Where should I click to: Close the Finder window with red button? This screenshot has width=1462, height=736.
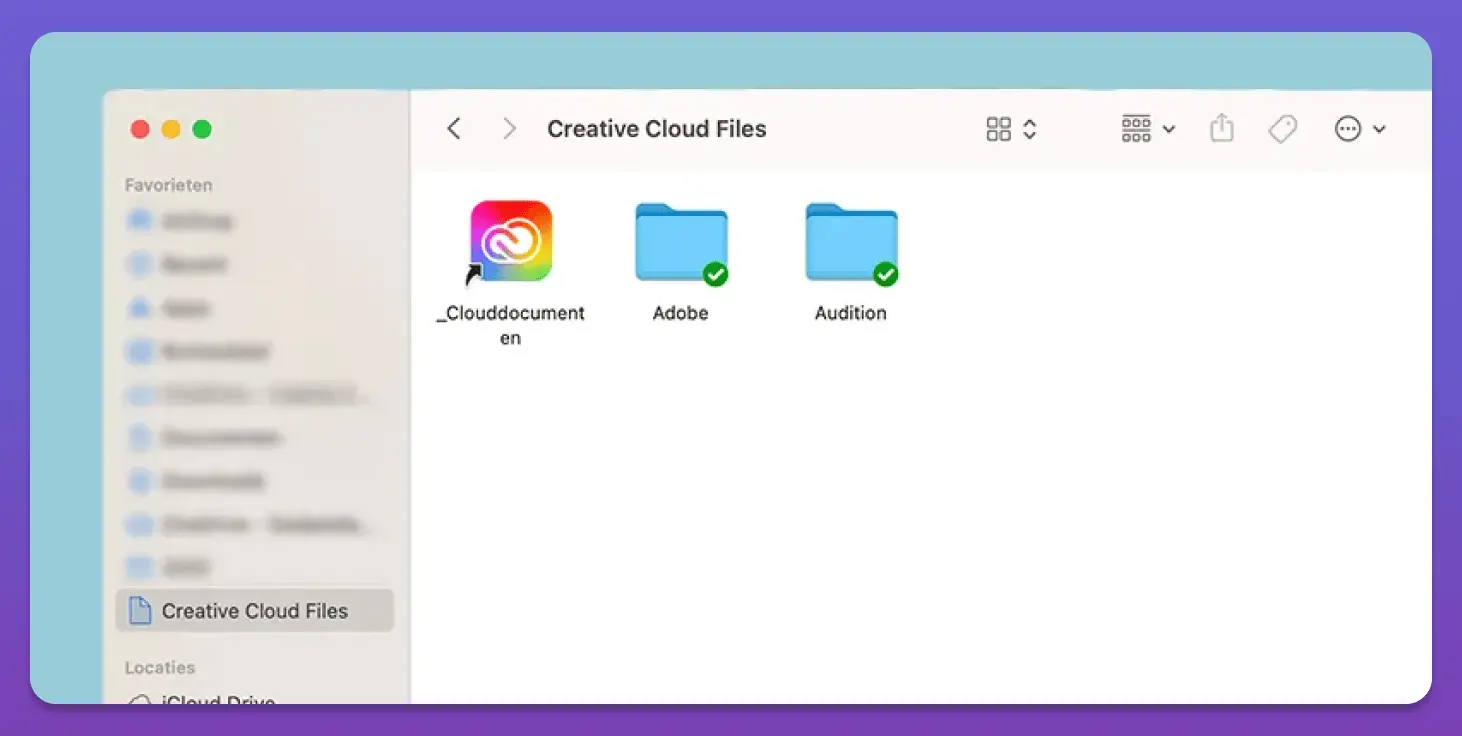[x=140, y=129]
